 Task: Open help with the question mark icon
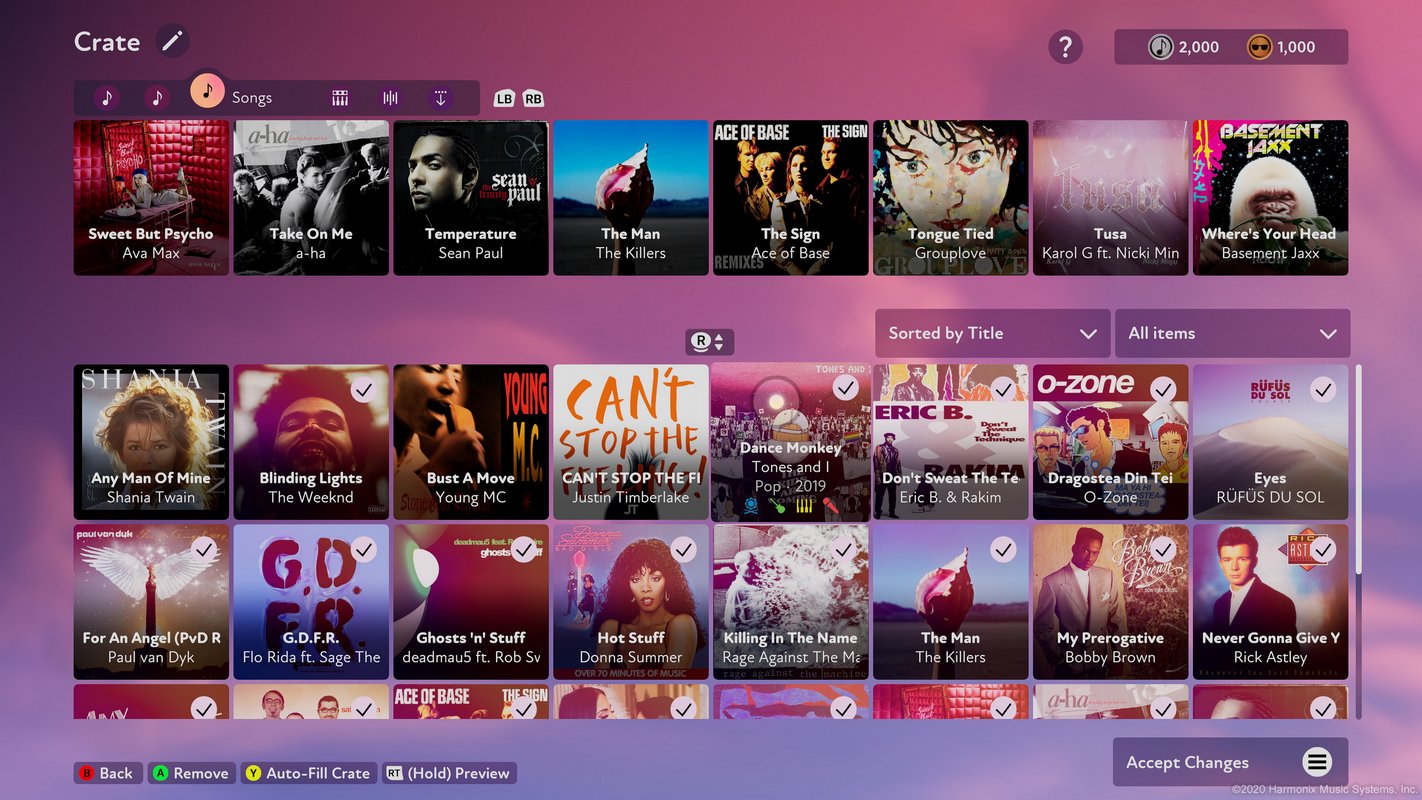tap(1065, 47)
